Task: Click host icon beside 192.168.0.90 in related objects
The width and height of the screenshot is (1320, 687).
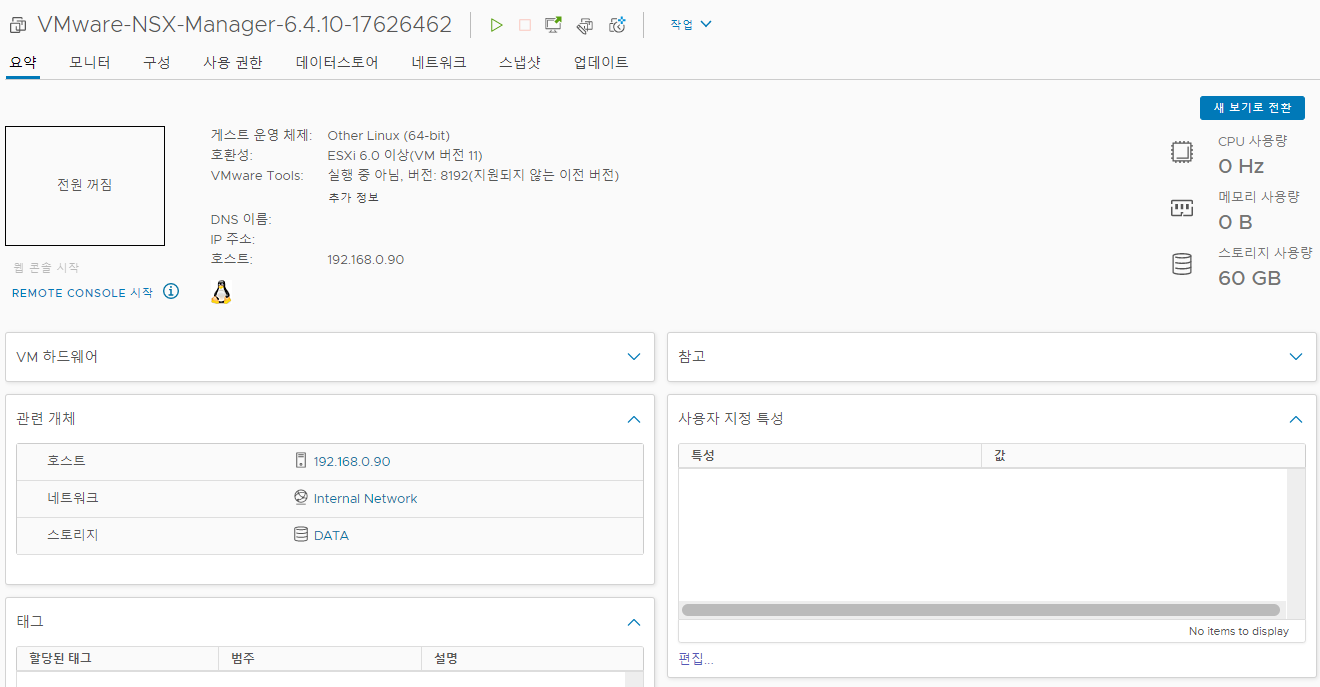Action: coord(300,461)
